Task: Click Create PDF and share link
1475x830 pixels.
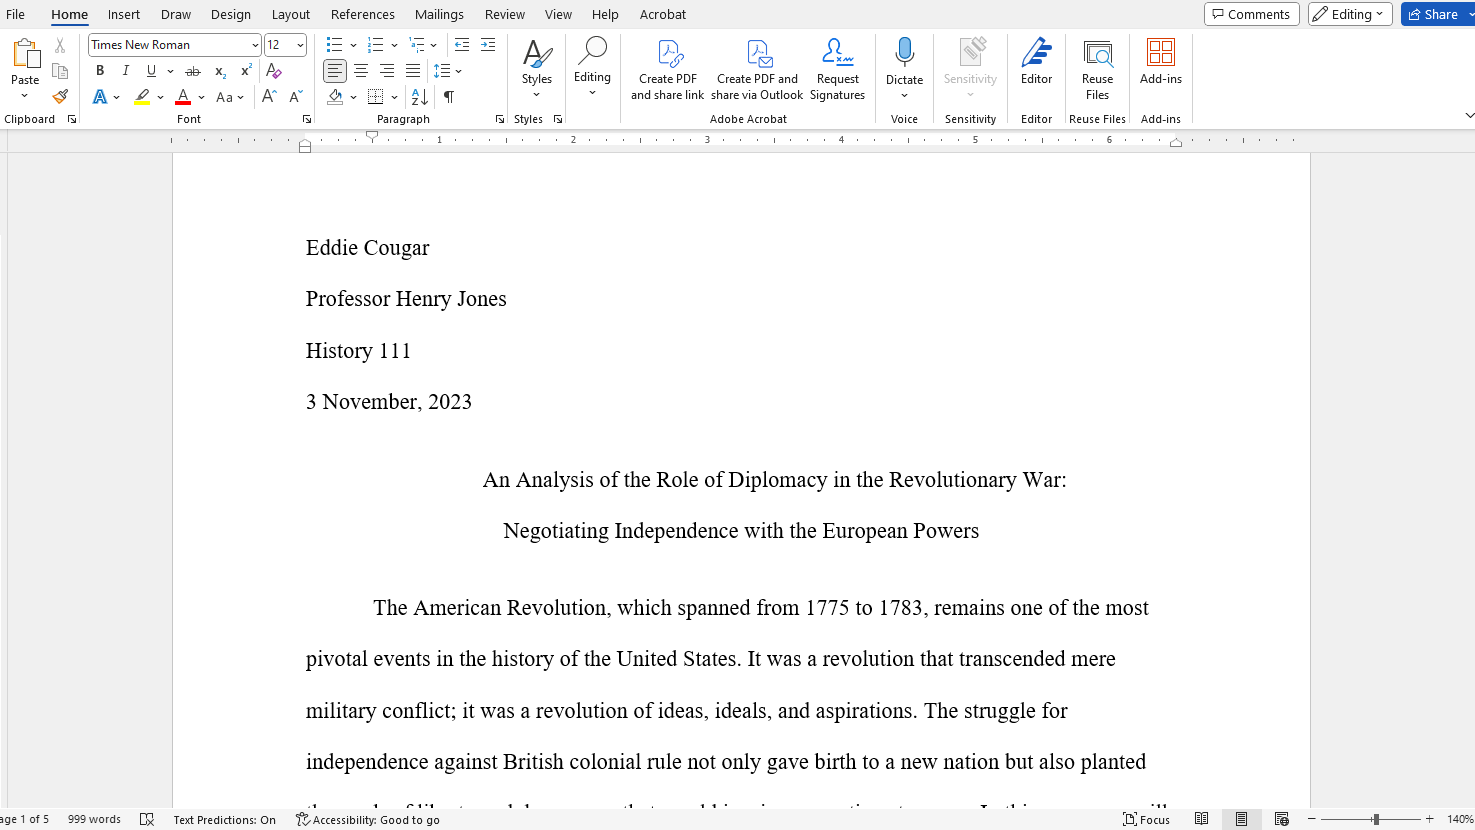Action: (x=667, y=70)
